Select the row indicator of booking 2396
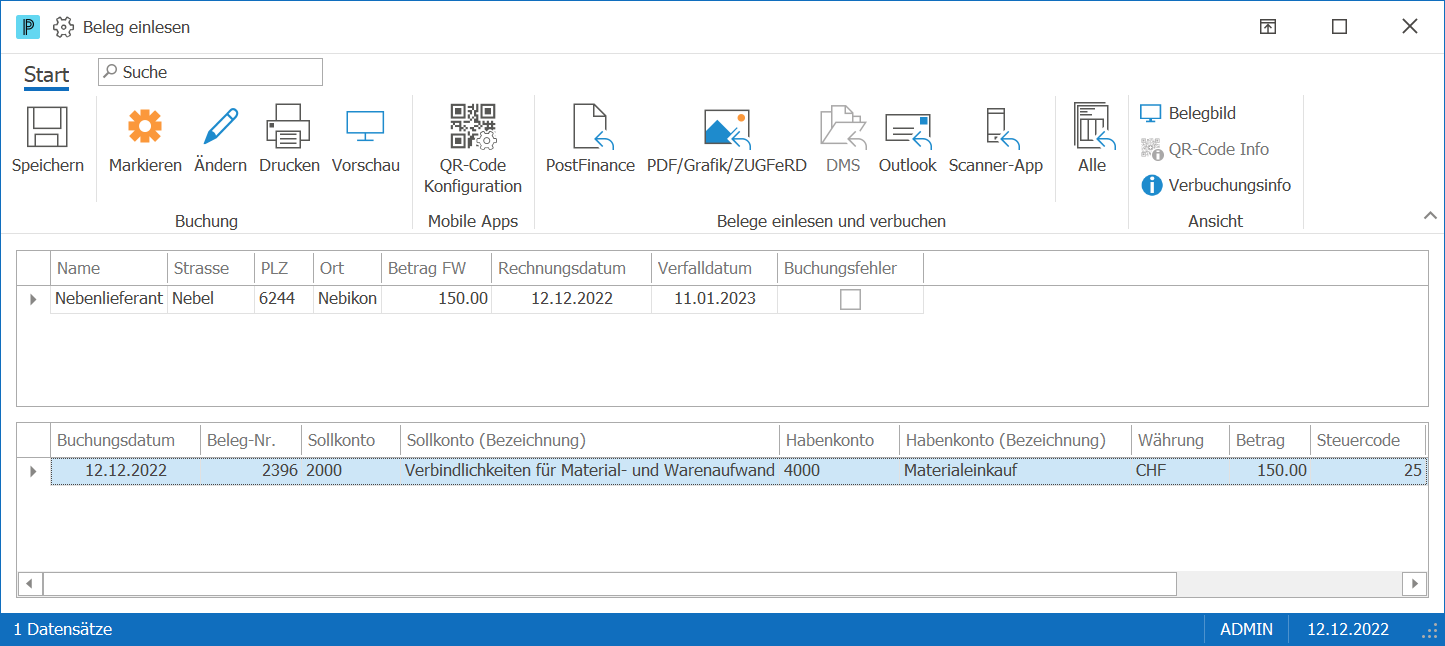 pos(34,471)
